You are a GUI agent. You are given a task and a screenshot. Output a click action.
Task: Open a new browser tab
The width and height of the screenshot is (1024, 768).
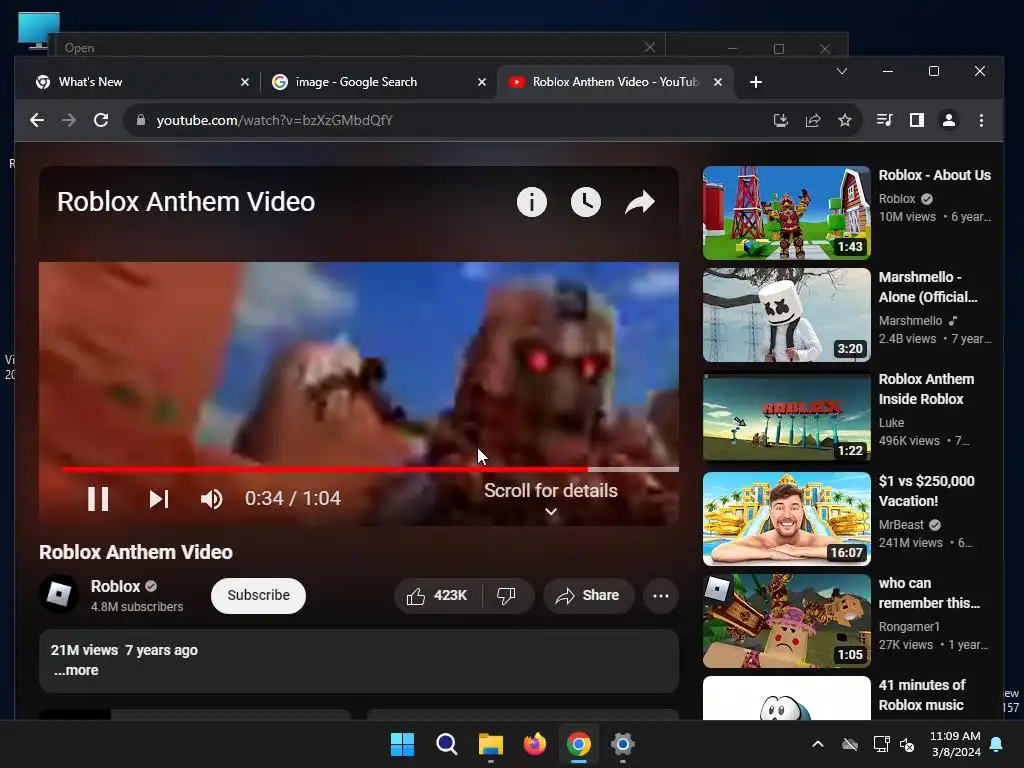[756, 82]
